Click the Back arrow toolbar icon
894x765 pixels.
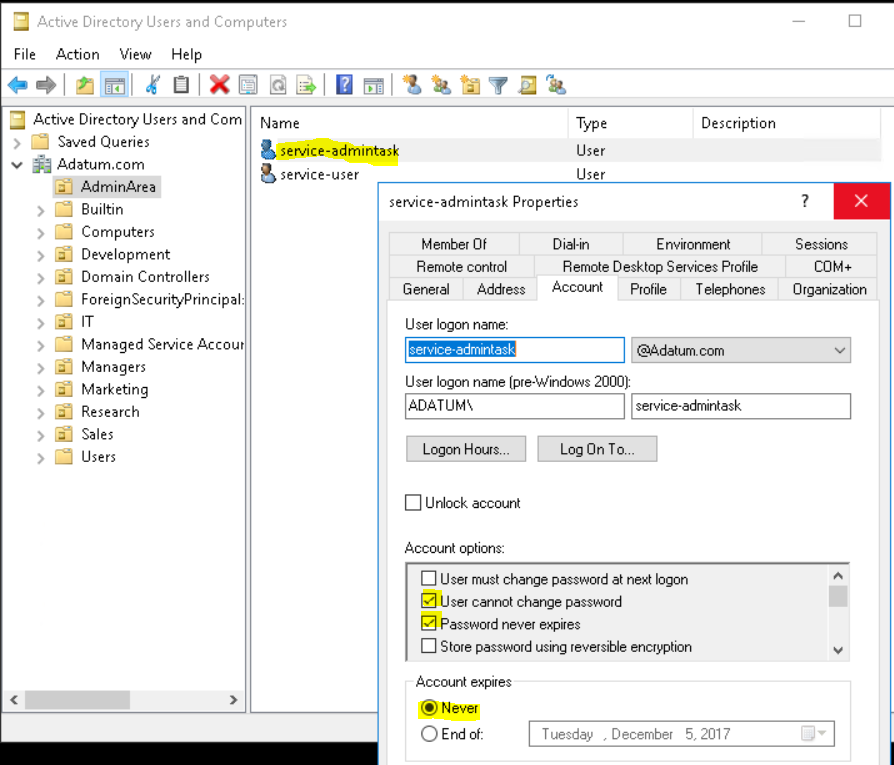pos(18,86)
